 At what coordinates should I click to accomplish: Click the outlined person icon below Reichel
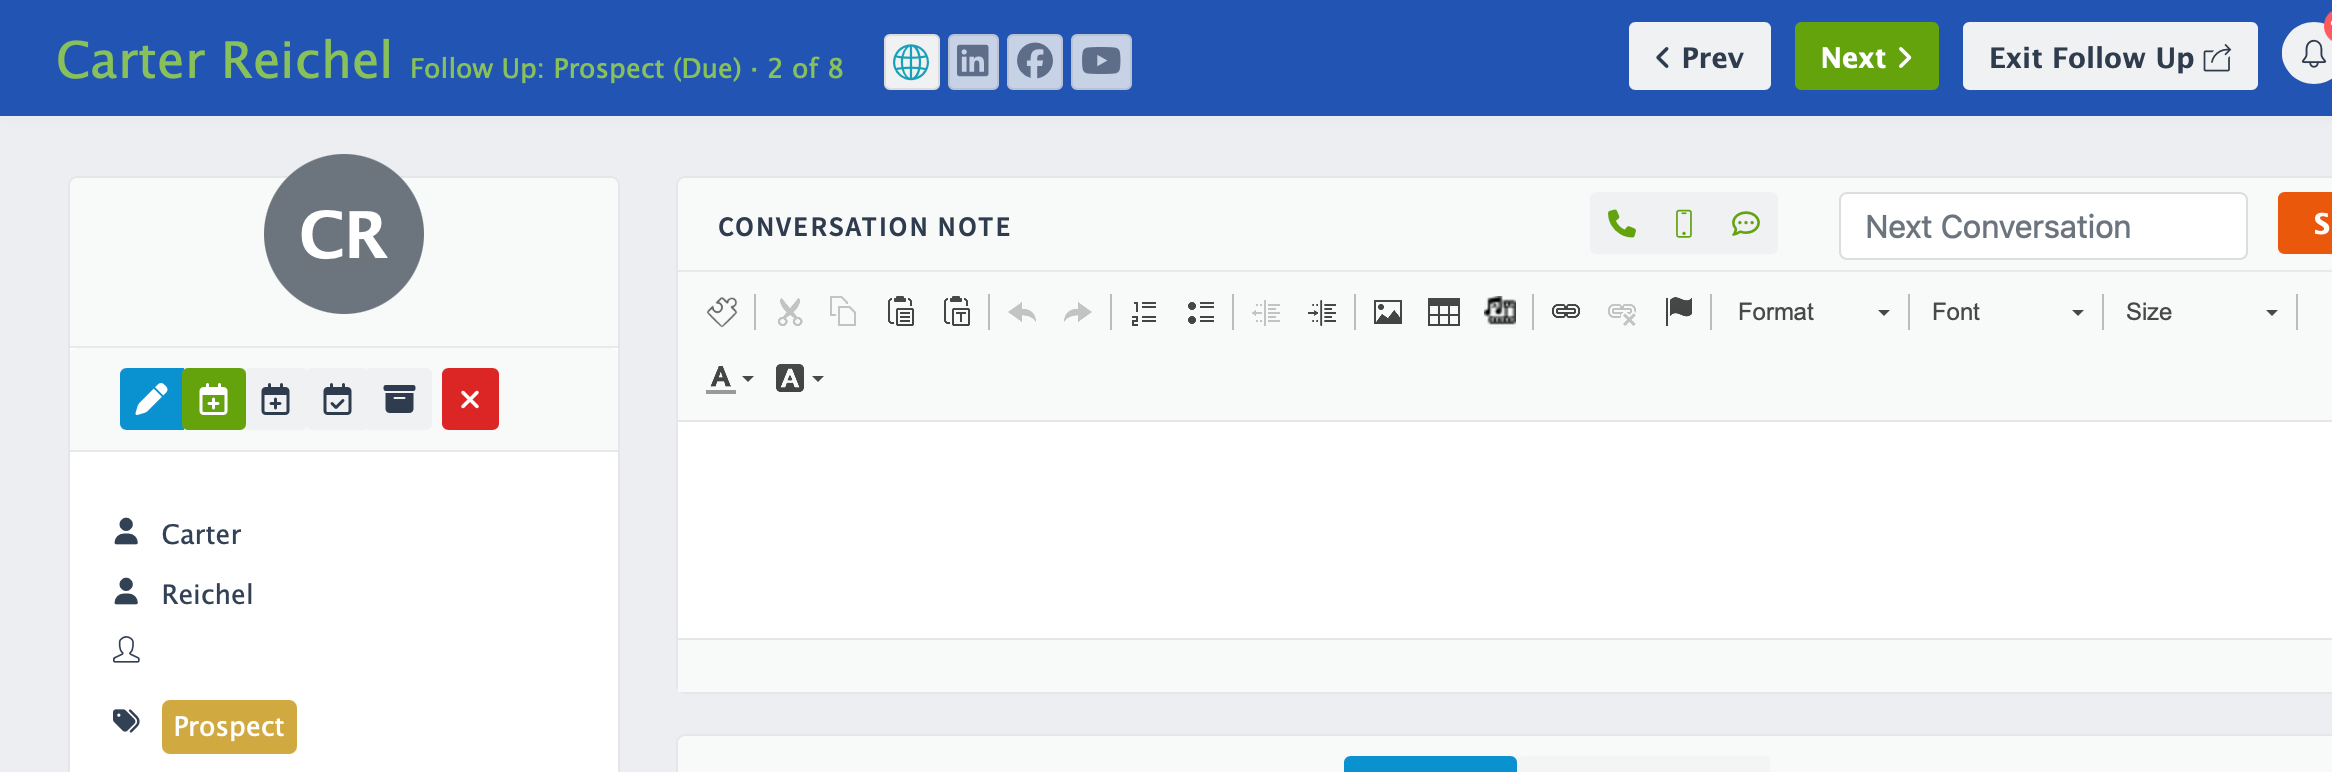coord(126,650)
